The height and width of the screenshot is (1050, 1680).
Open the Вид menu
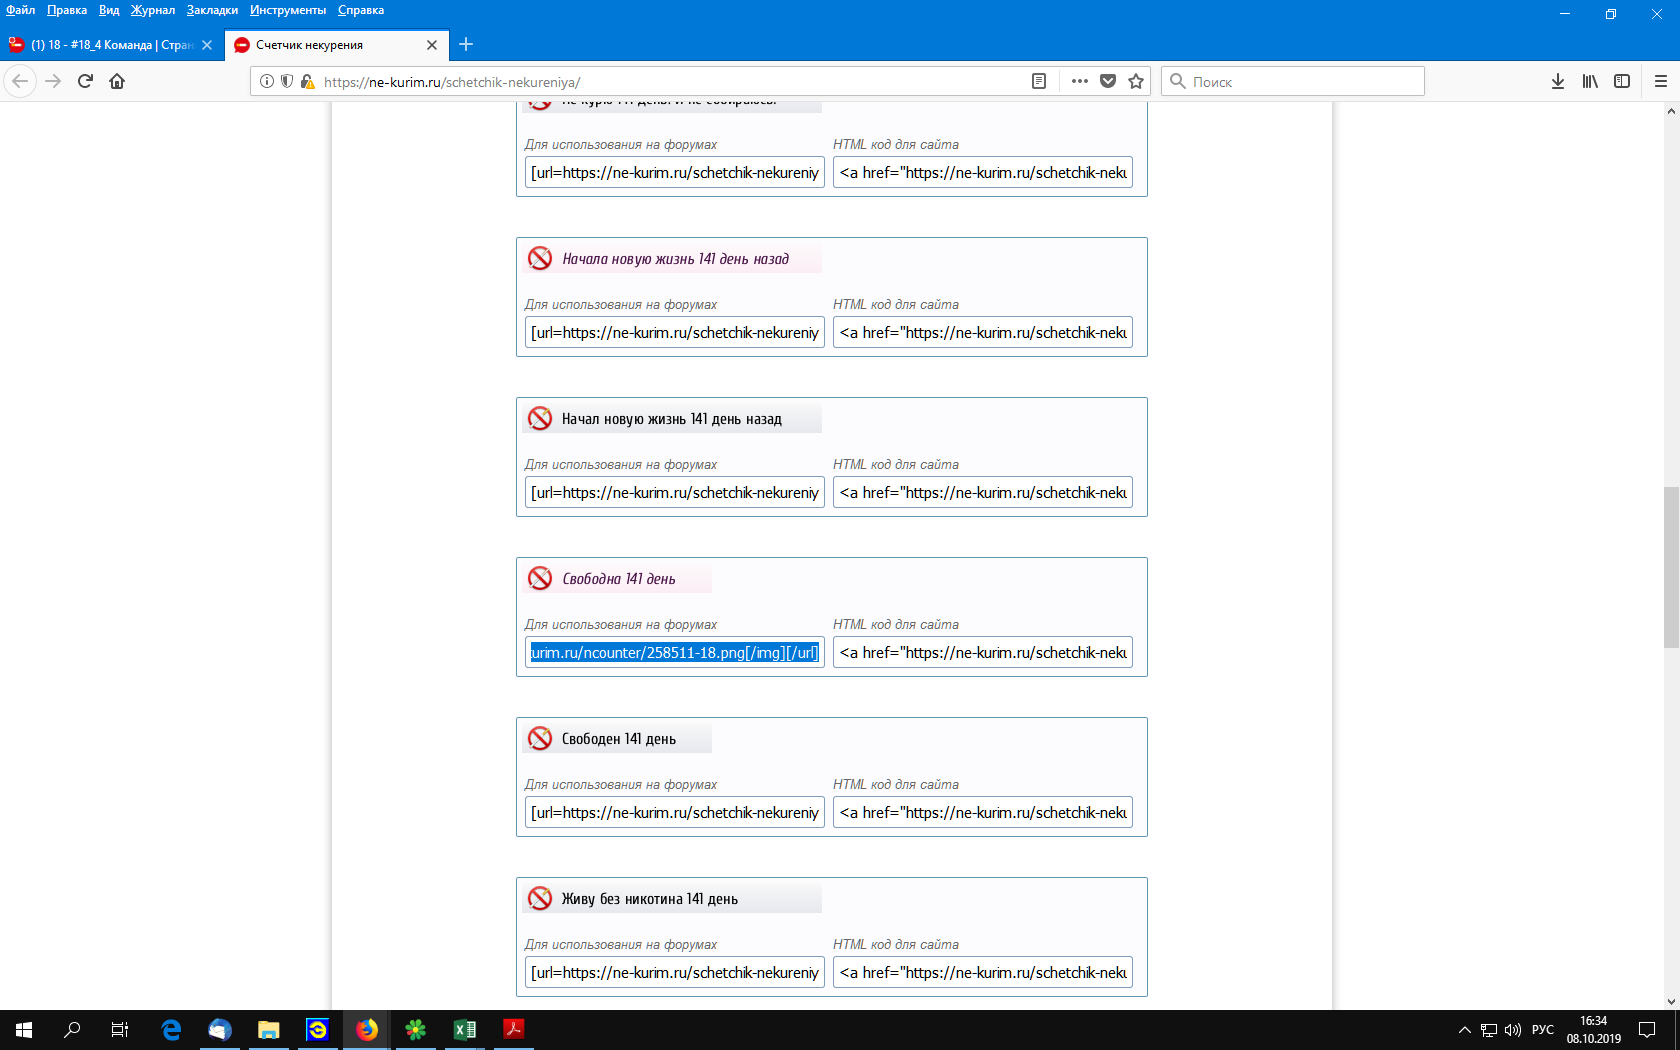pyautogui.click(x=109, y=10)
